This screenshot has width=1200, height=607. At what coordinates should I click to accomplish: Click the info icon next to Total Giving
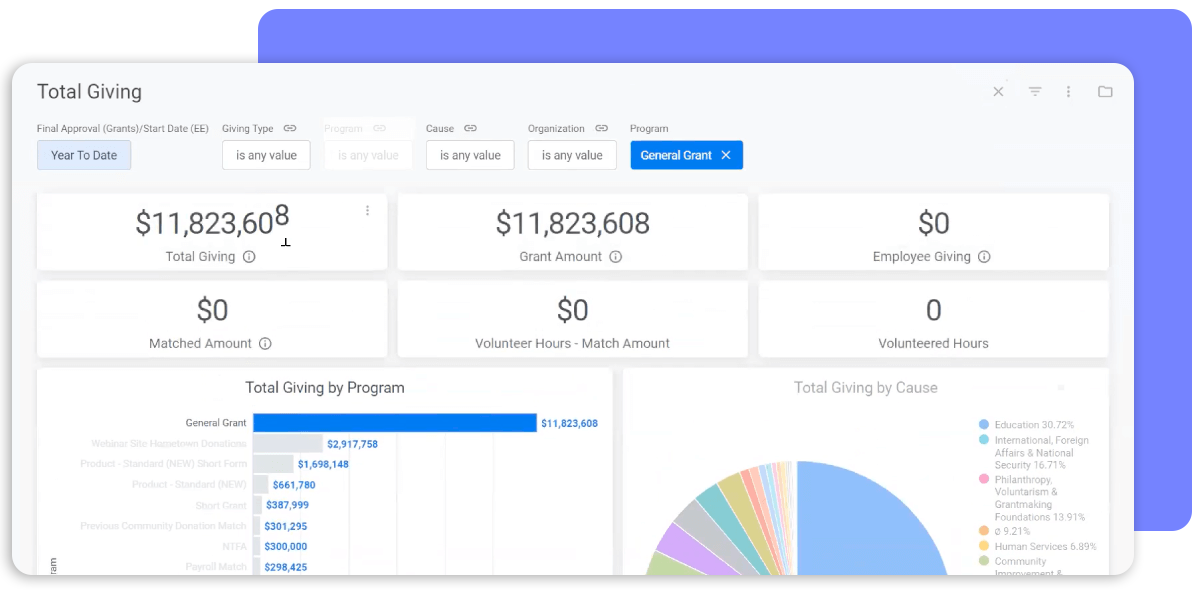249,257
